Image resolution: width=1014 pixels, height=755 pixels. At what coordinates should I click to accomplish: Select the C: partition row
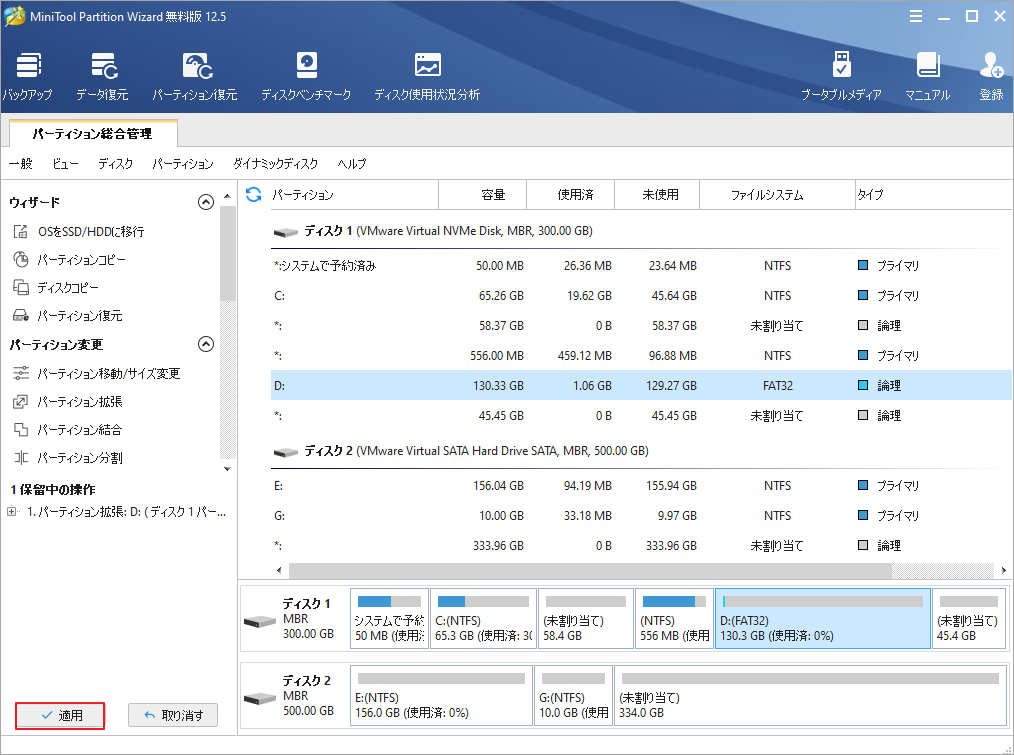coord(640,296)
